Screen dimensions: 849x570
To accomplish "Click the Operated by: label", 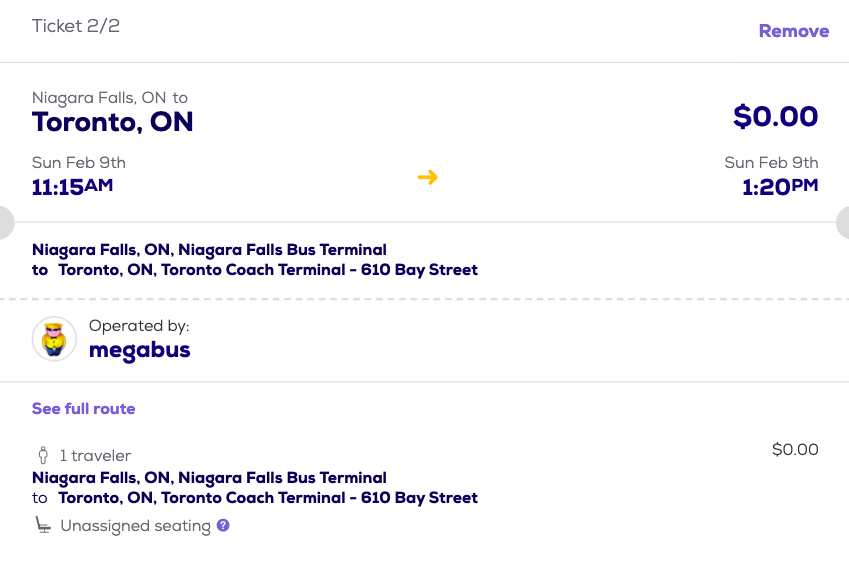I will coord(139,326).
